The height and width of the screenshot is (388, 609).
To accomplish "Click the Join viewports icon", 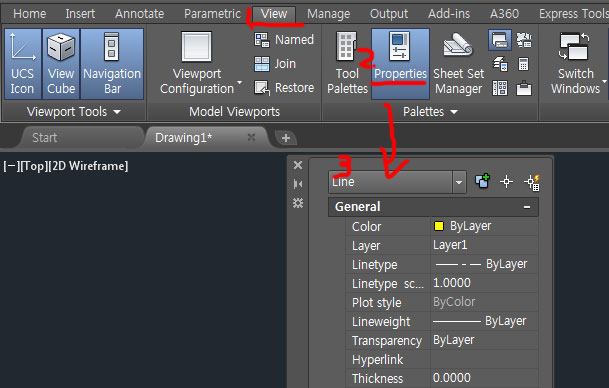I will [262, 64].
